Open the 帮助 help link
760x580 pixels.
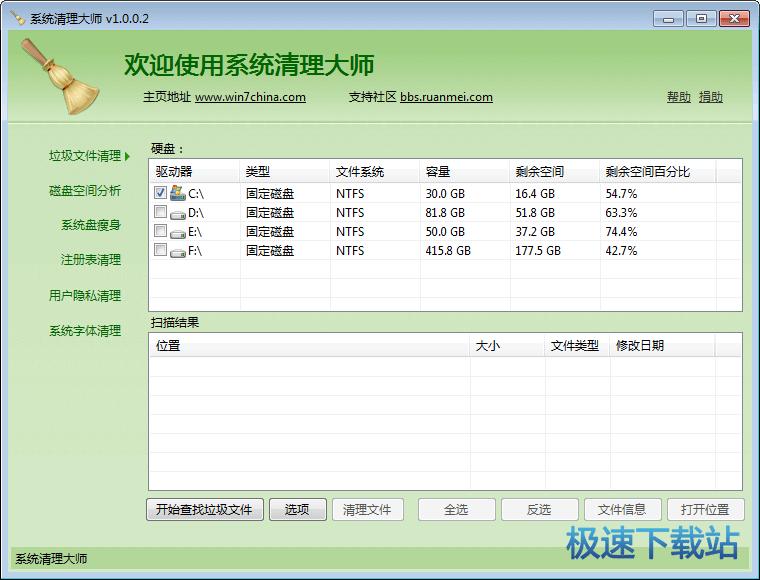(678, 97)
